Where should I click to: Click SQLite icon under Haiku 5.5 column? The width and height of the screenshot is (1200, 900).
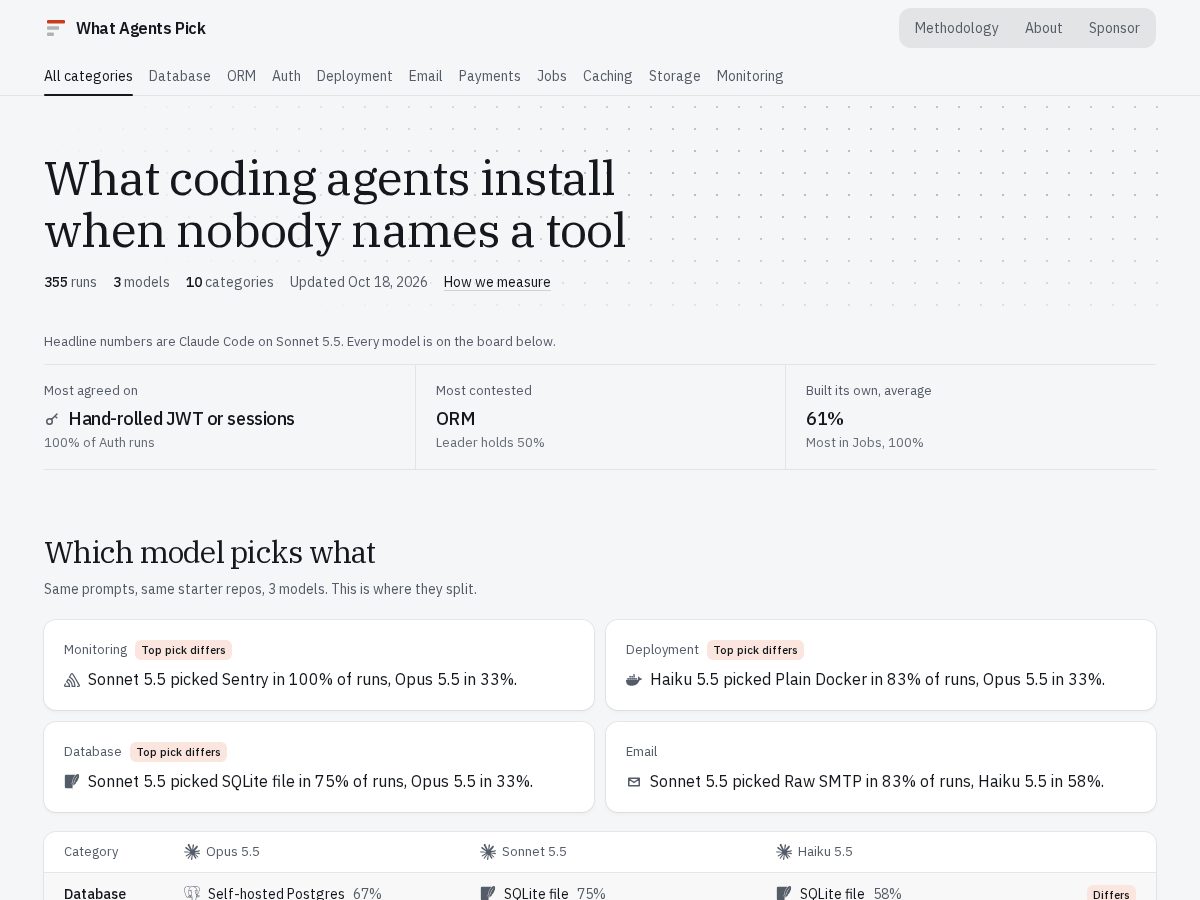(784, 894)
